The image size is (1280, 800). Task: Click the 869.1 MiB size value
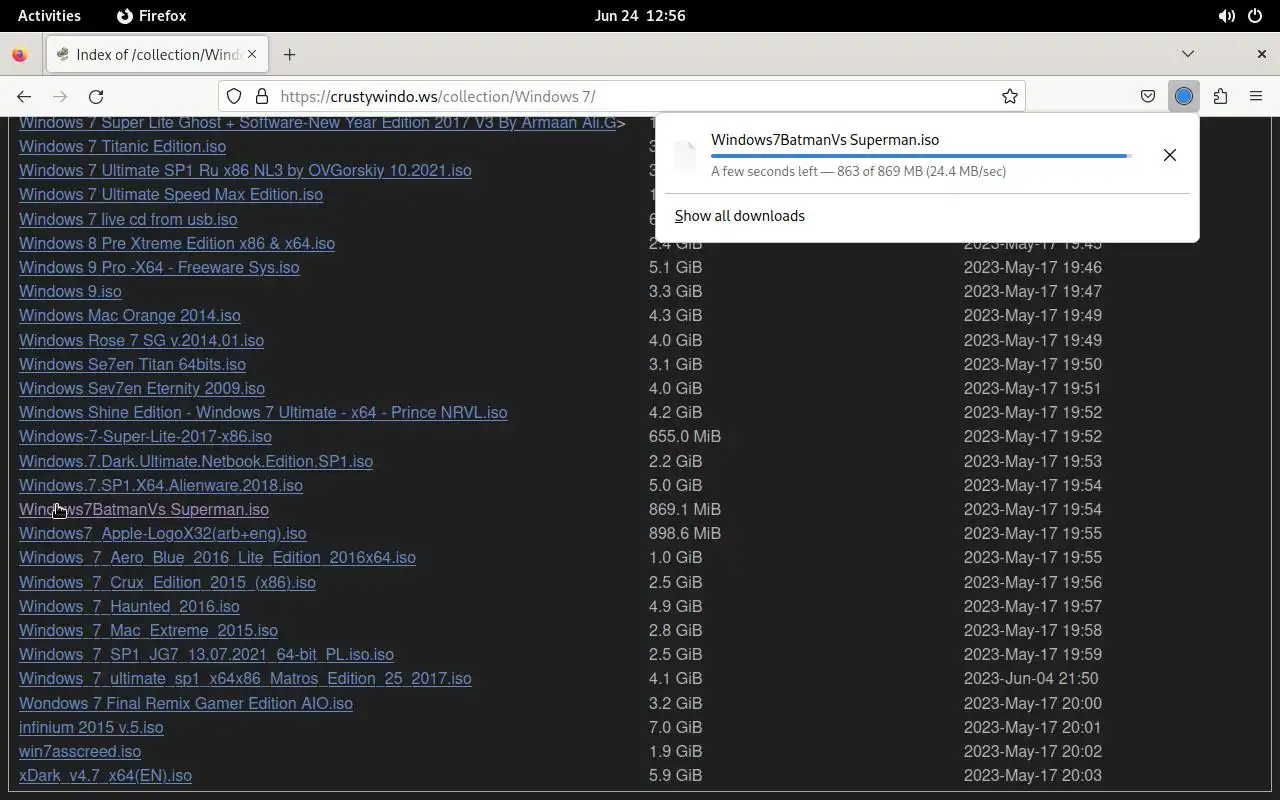685,509
